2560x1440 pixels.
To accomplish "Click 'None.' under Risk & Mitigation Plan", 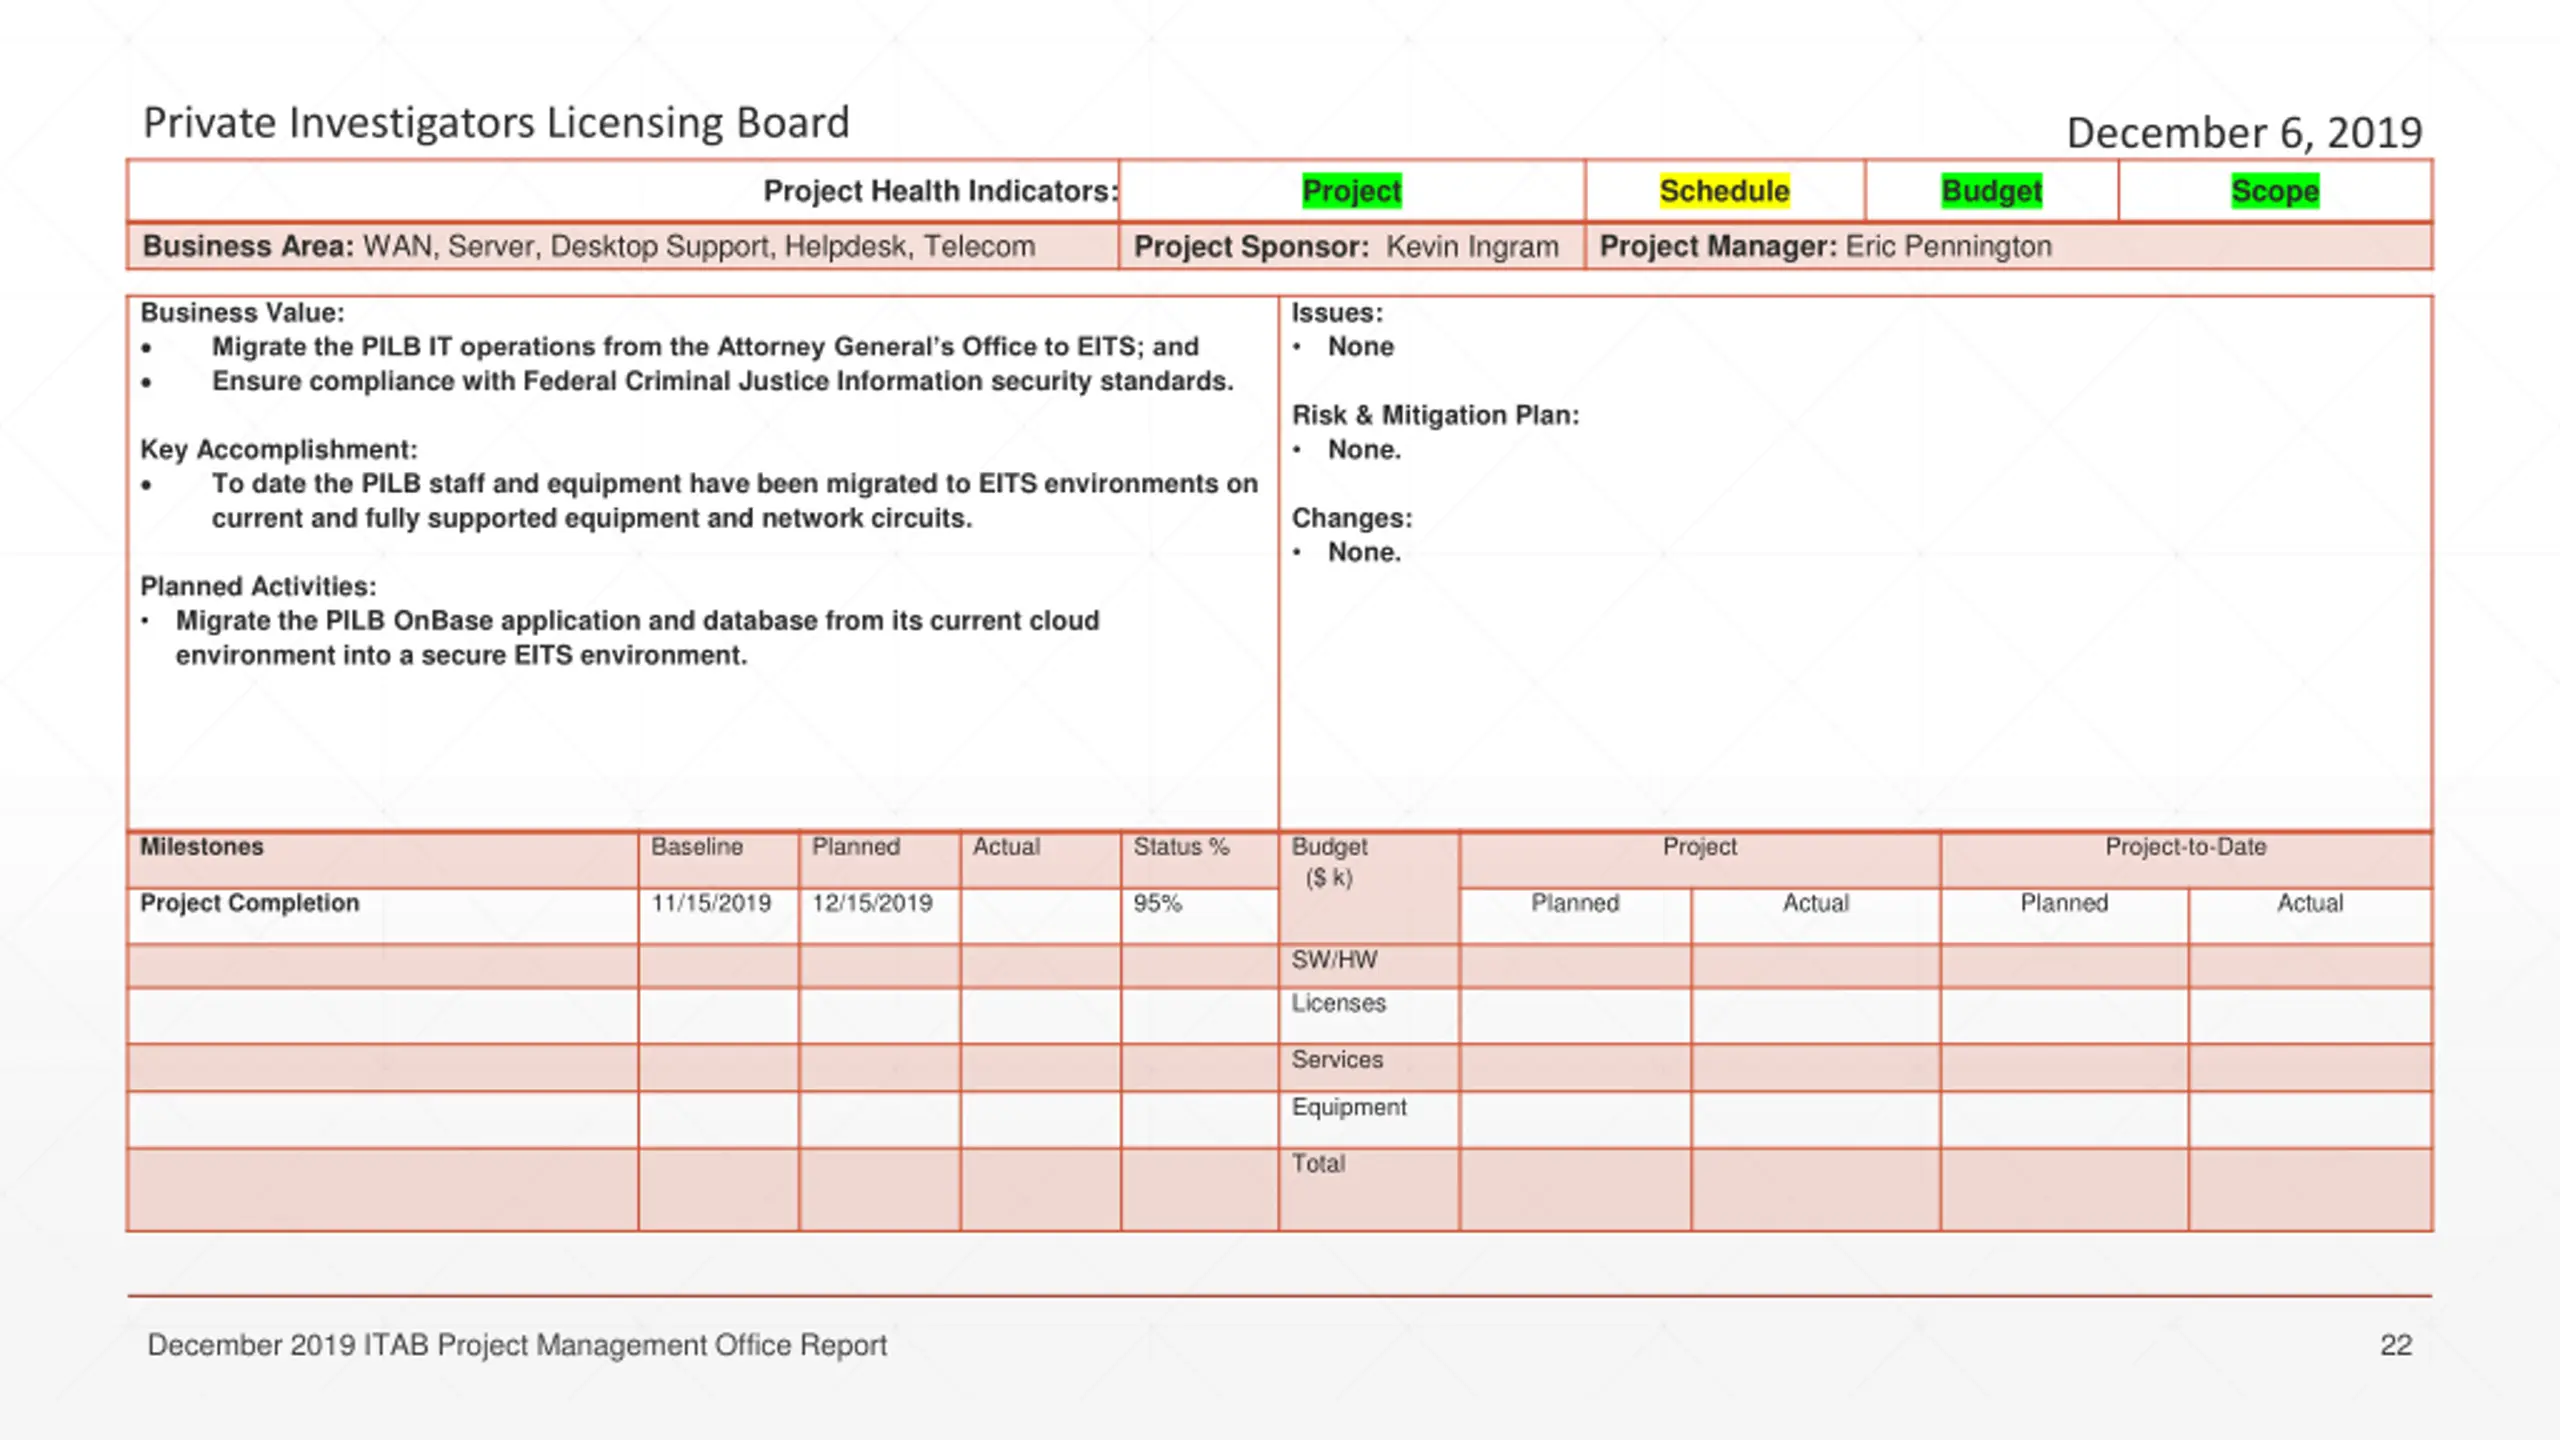I will [x=1364, y=450].
